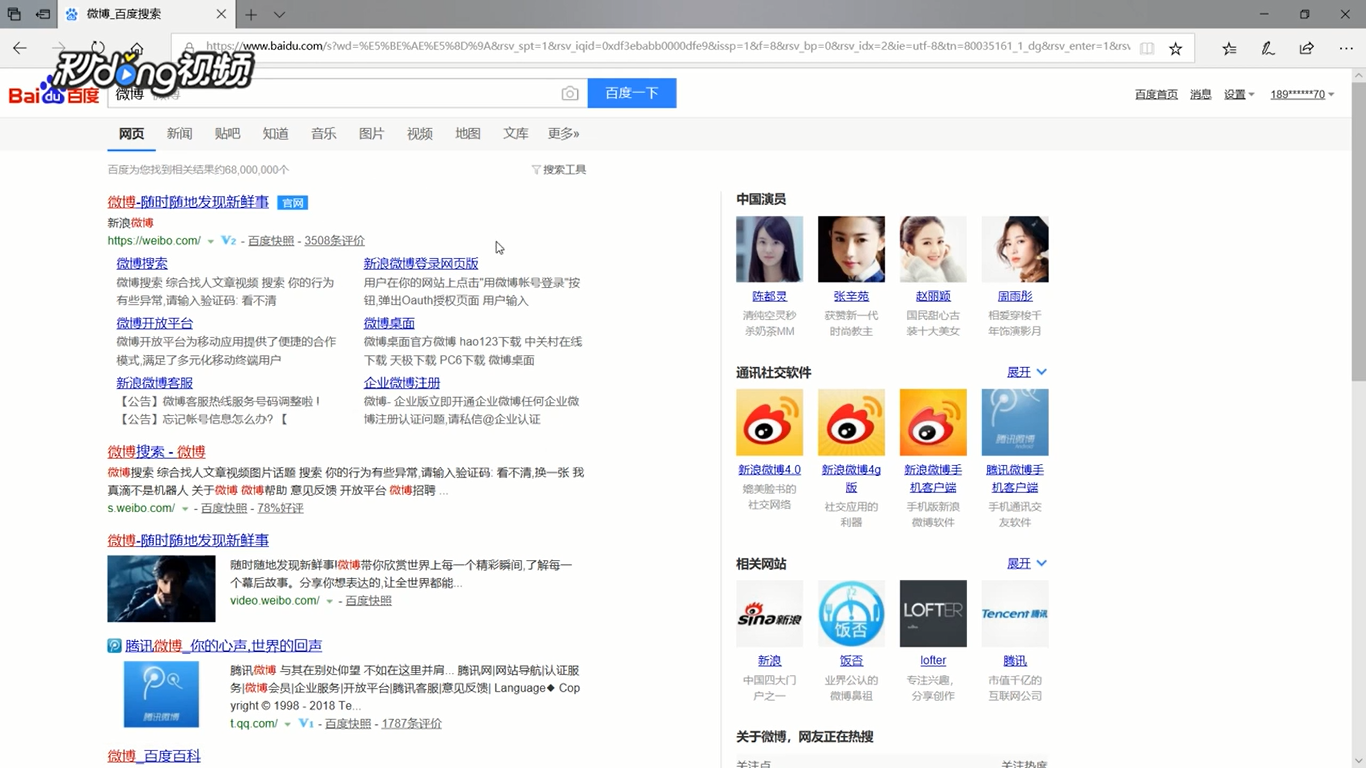Close the 微博_百度搜索 tab

point(221,14)
